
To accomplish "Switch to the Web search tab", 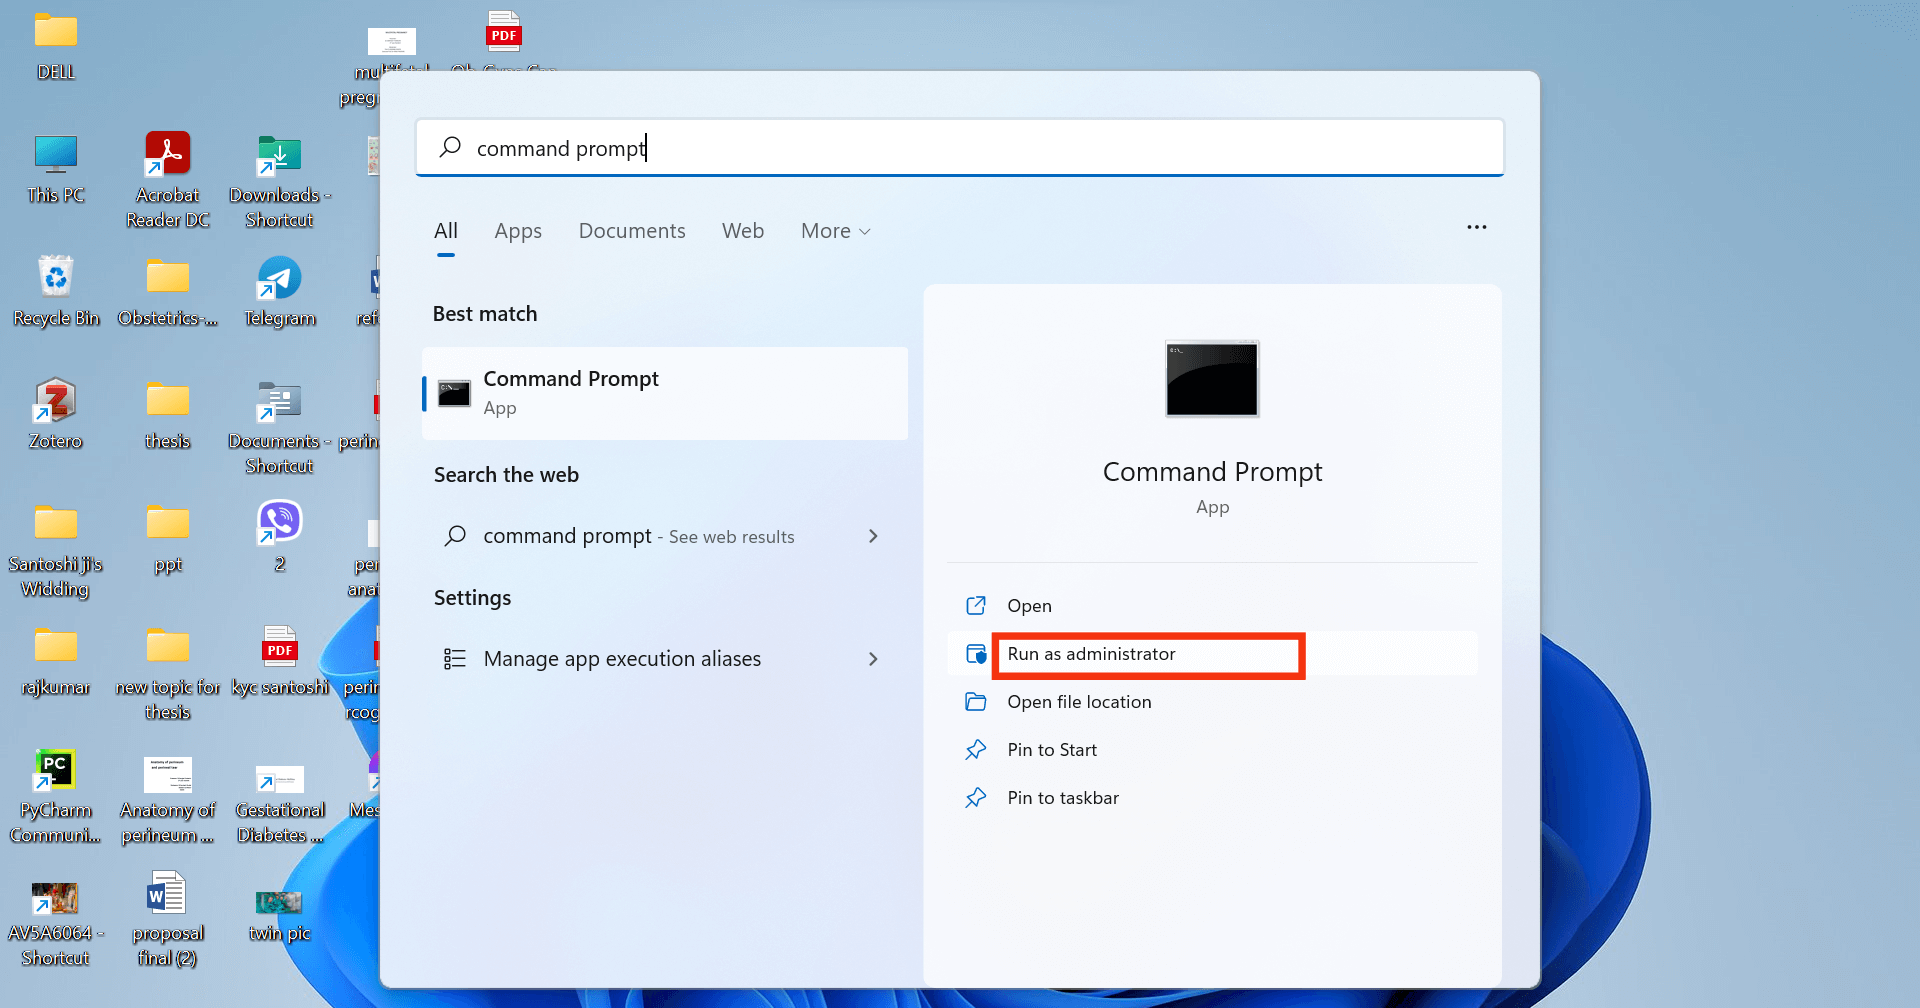I will coord(743,231).
